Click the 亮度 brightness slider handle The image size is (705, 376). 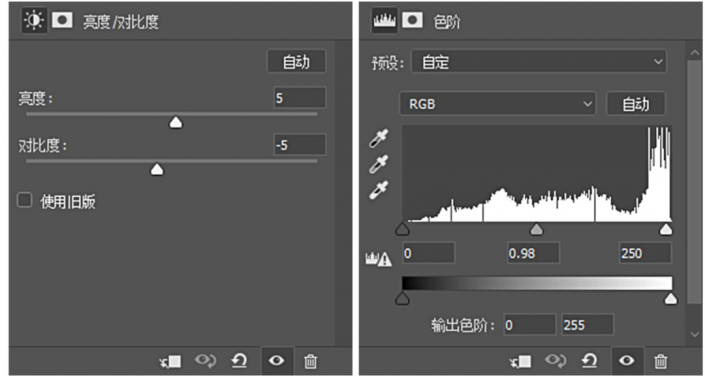click(176, 122)
